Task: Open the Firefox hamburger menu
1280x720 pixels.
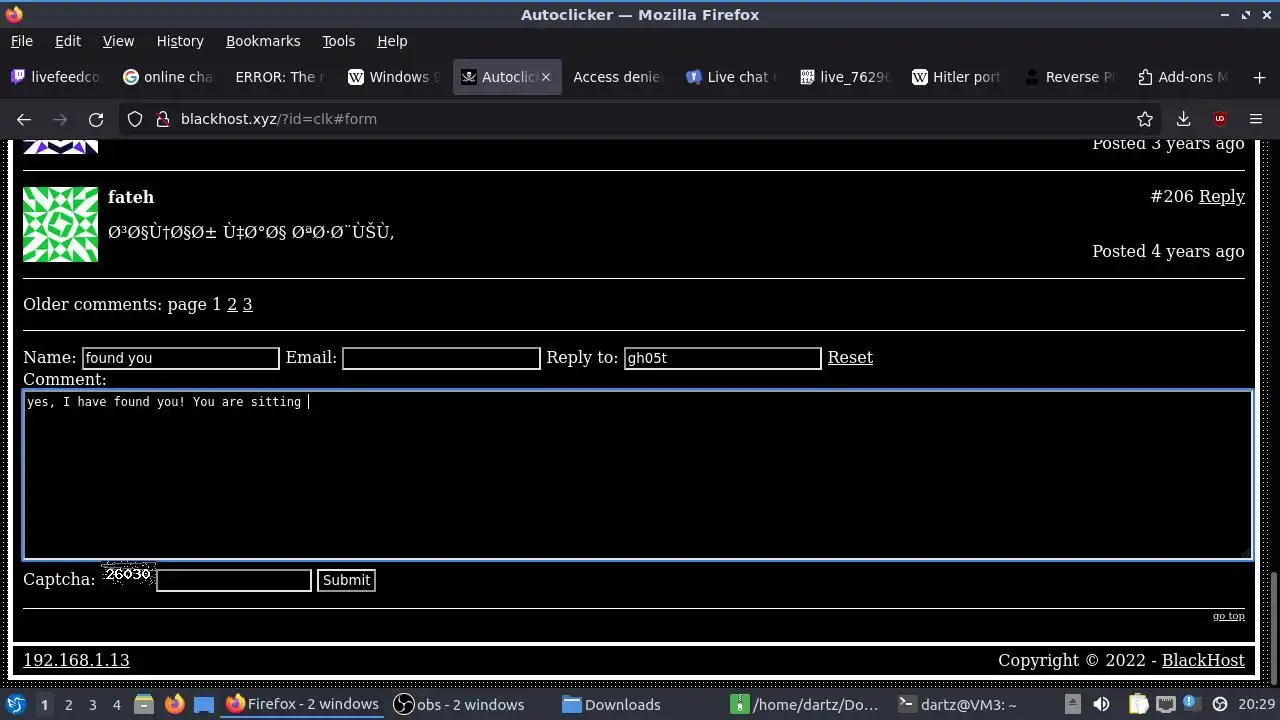Action: [x=1256, y=119]
